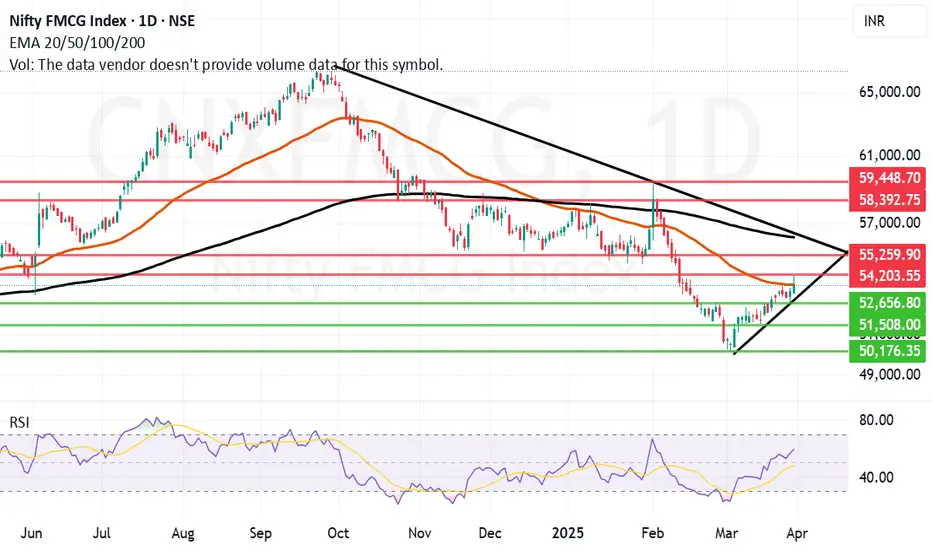
Task: Click the 58,392.75 resistance price label
Action: (x=888, y=200)
